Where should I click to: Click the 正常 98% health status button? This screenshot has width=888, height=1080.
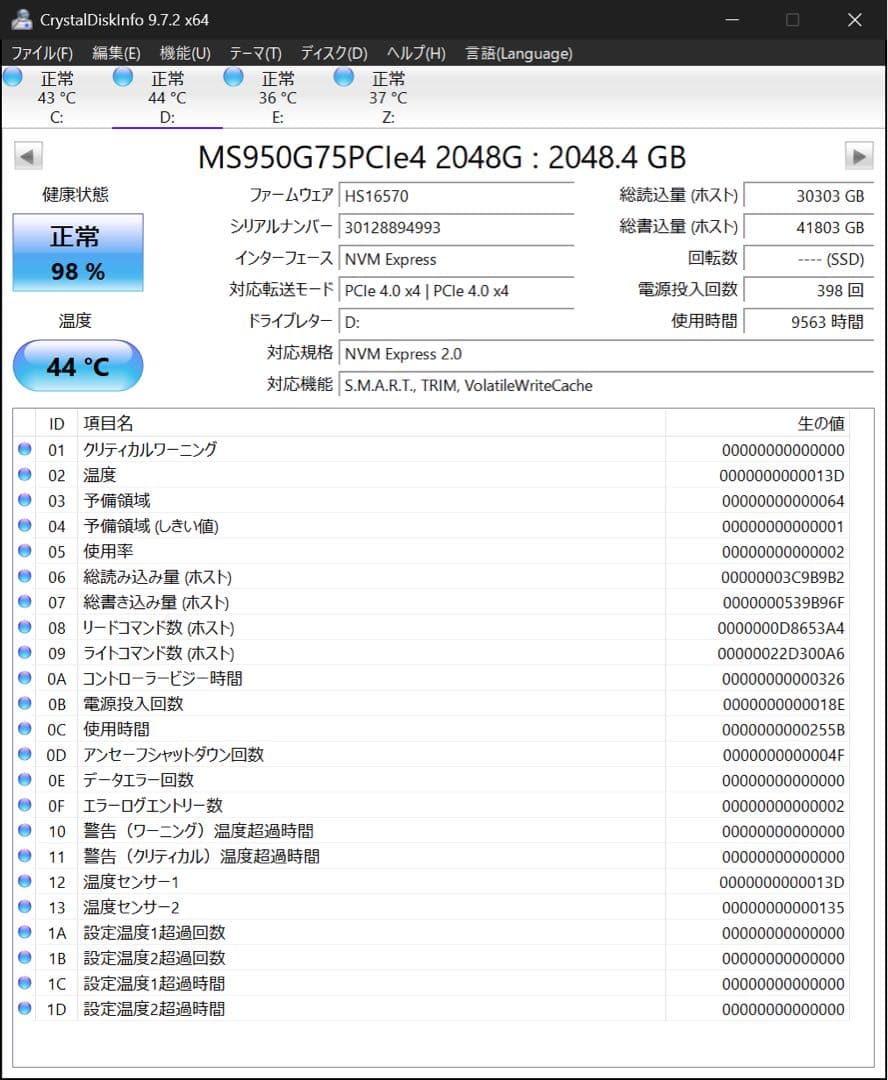(78, 252)
